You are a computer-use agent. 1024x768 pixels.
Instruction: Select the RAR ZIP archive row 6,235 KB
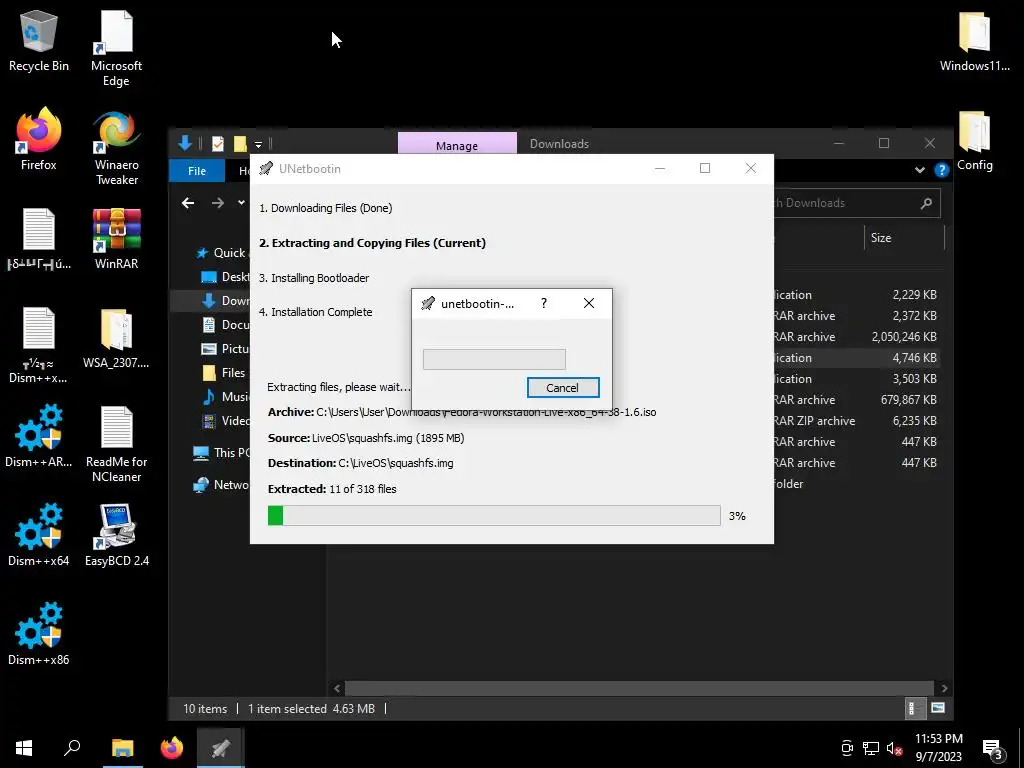[x=857, y=421]
